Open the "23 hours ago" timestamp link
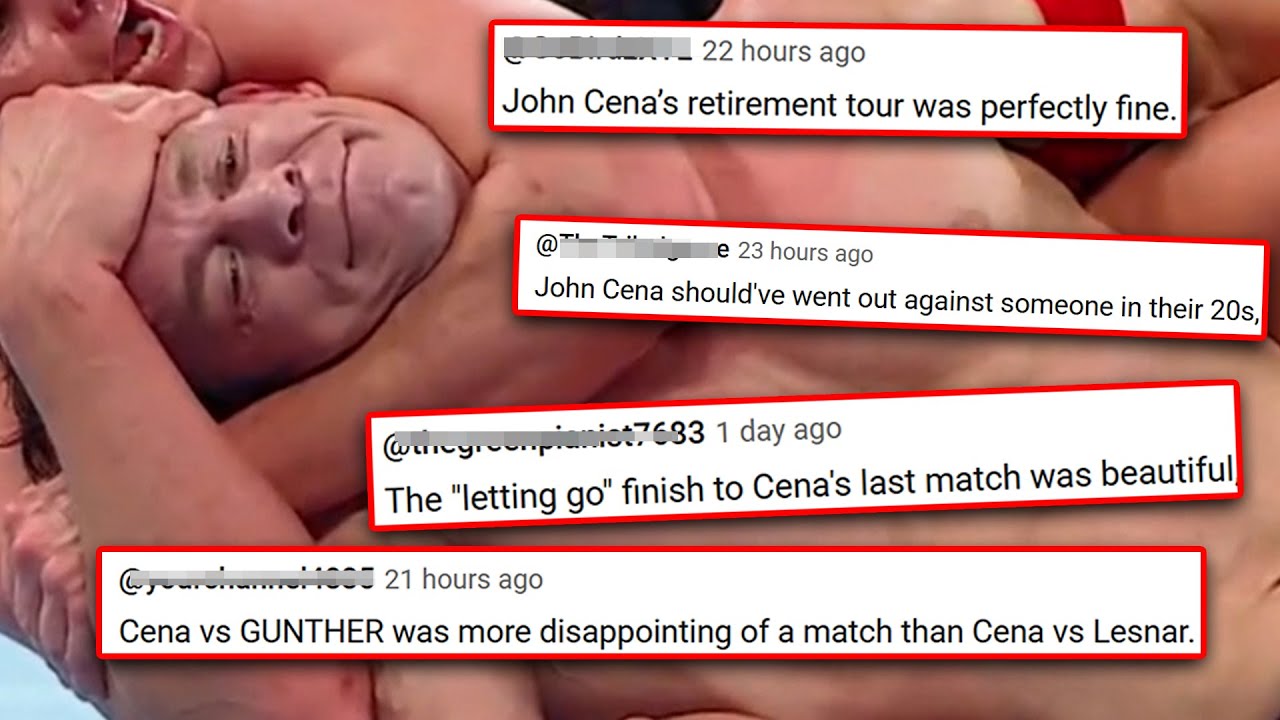This screenshot has width=1280, height=720. 805,251
